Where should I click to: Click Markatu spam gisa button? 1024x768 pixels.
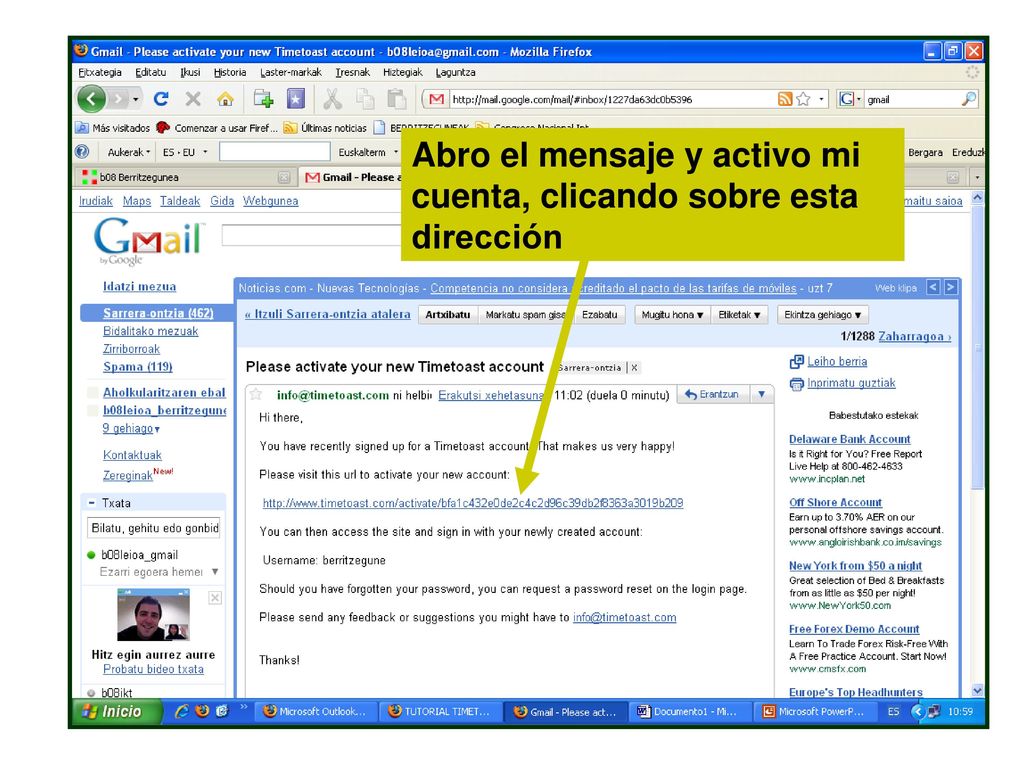pos(525,315)
